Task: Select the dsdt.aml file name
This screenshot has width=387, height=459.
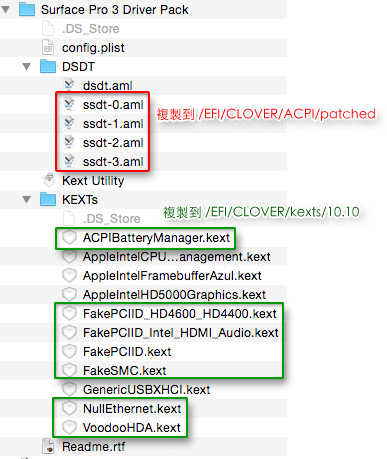Action: pyautogui.click(x=108, y=86)
